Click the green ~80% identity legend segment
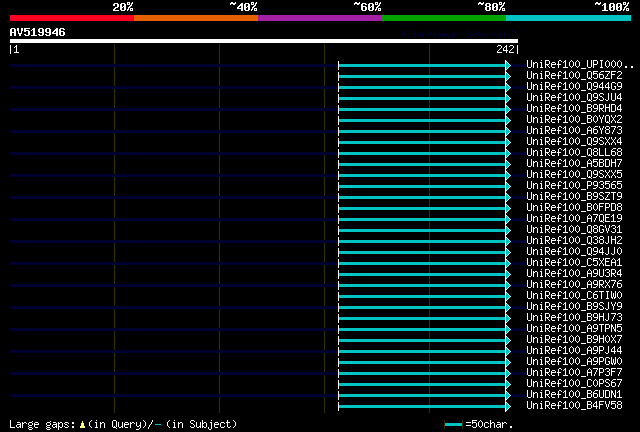640x432 pixels. pyautogui.click(x=444, y=18)
